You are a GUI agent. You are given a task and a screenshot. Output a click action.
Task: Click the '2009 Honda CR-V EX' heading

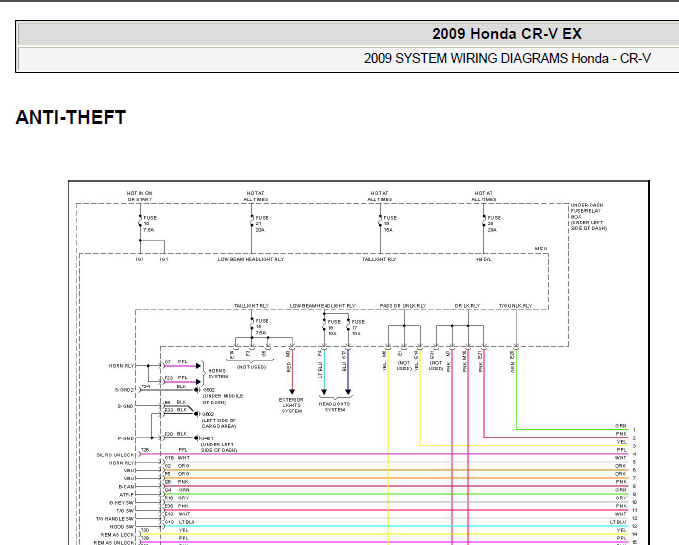tap(507, 34)
